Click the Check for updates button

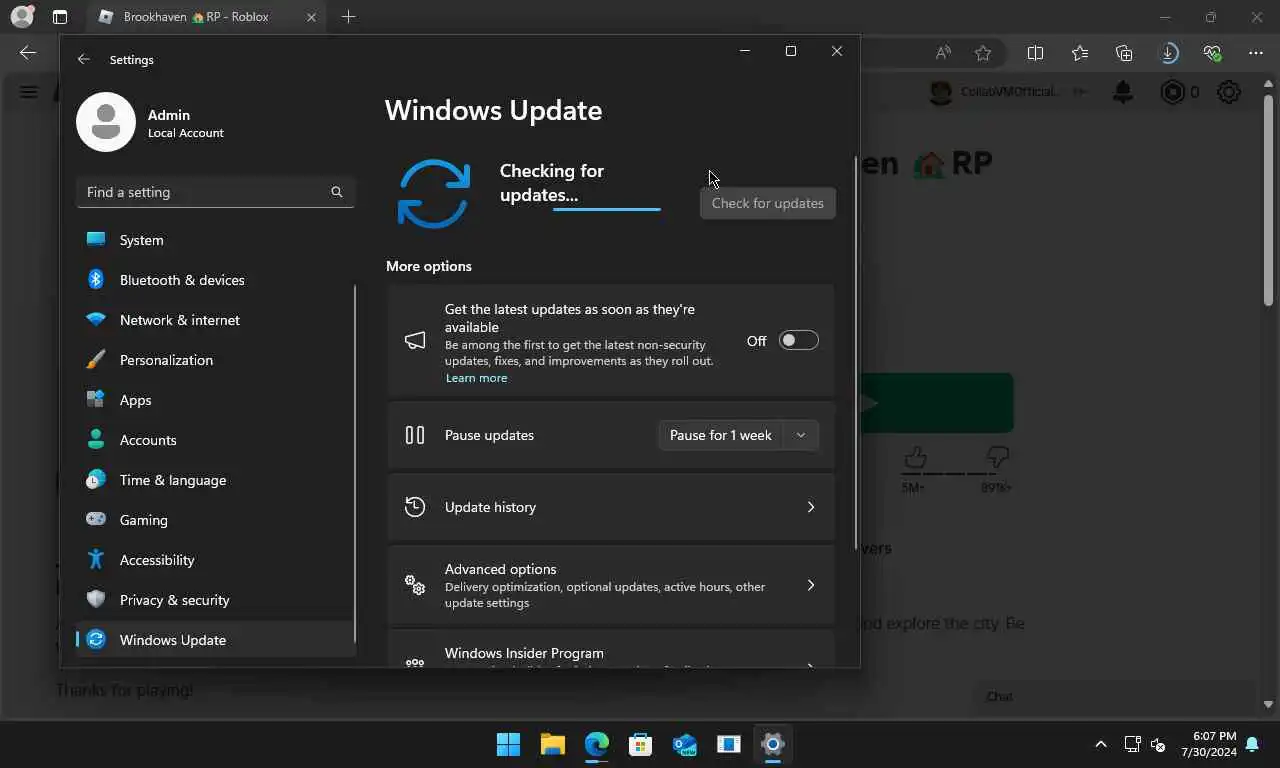tap(768, 203)
